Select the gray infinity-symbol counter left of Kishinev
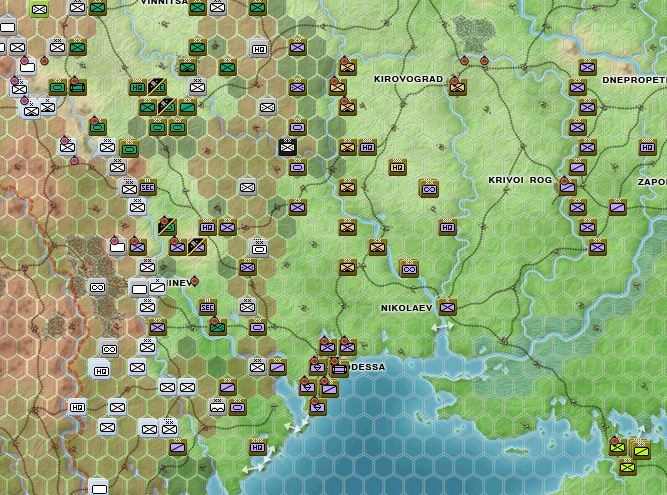This screenshot has width=667, height=495. [97, 287]
